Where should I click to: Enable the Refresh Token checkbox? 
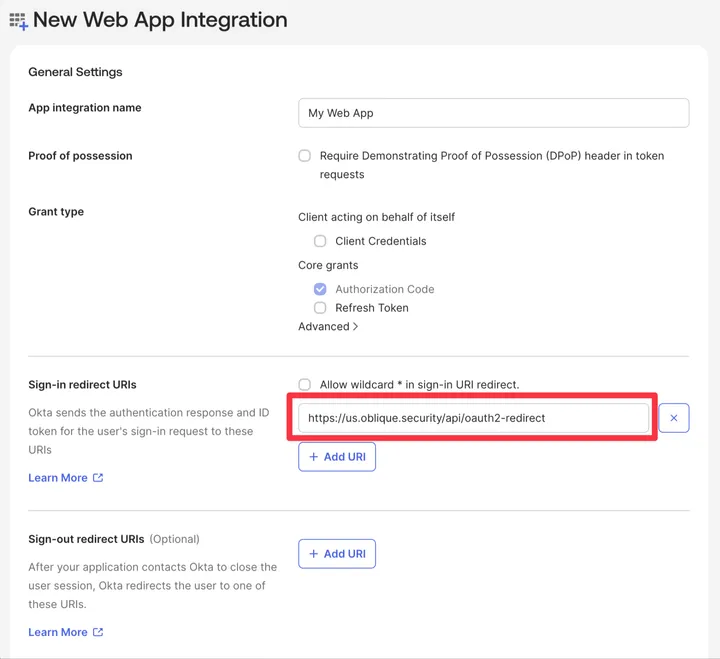point(320,308)
